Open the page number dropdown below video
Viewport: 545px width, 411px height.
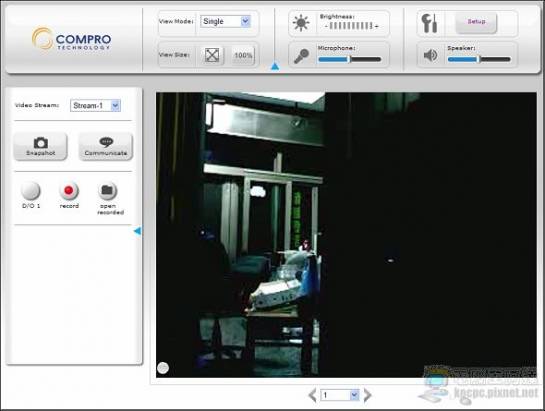tap(340, 395)
